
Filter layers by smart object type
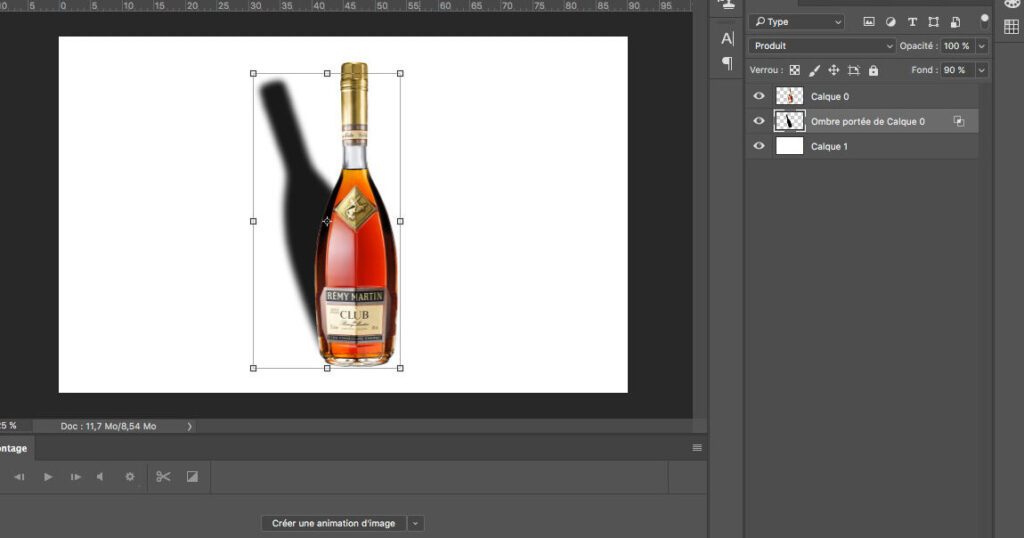coord(955,22)
